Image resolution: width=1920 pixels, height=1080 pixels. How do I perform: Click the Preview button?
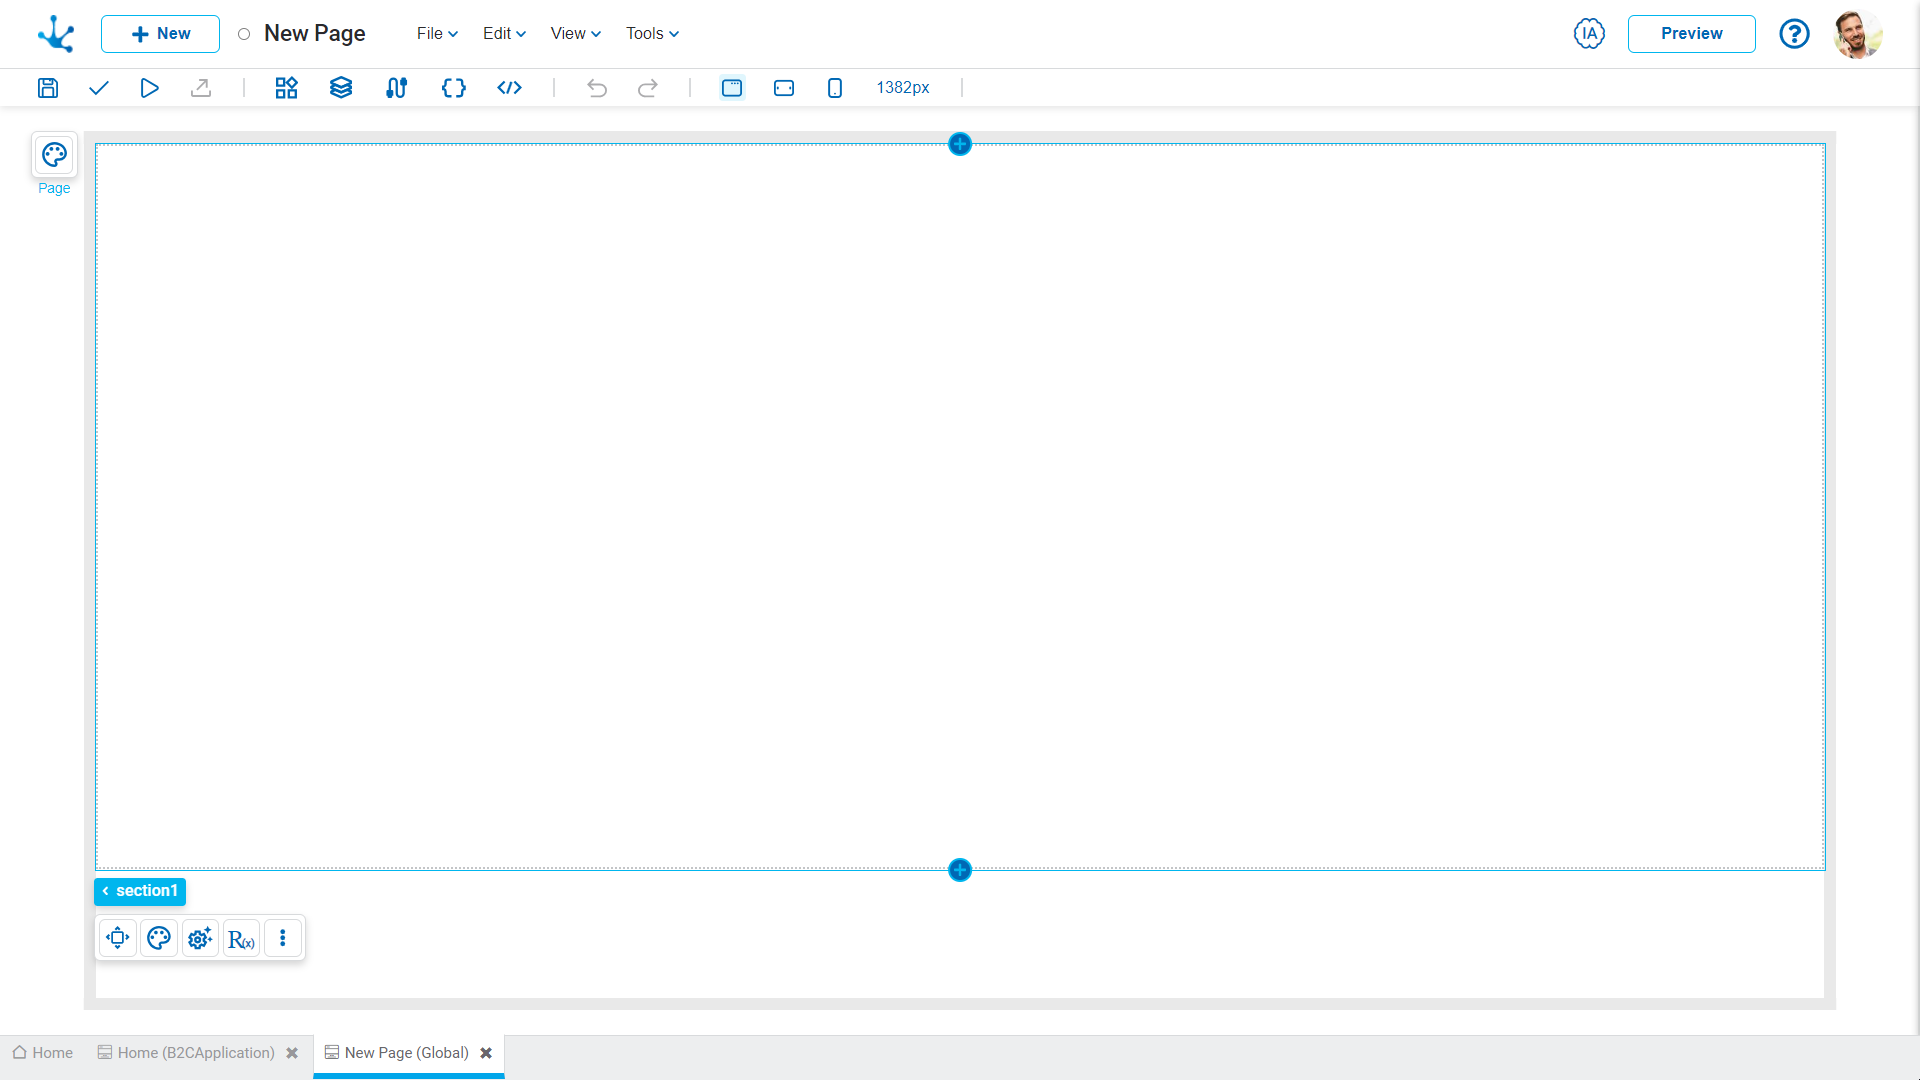(x=1692, y=33)
